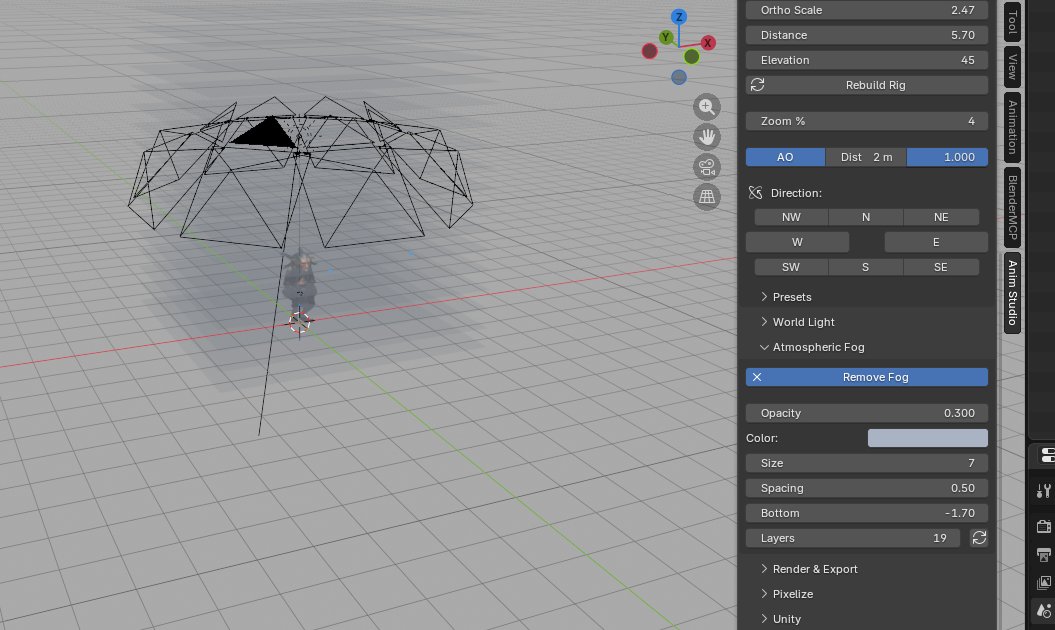Open Render properties camera tab
The height and width of the screenshot is (630, 1055).
point(1044,526)
